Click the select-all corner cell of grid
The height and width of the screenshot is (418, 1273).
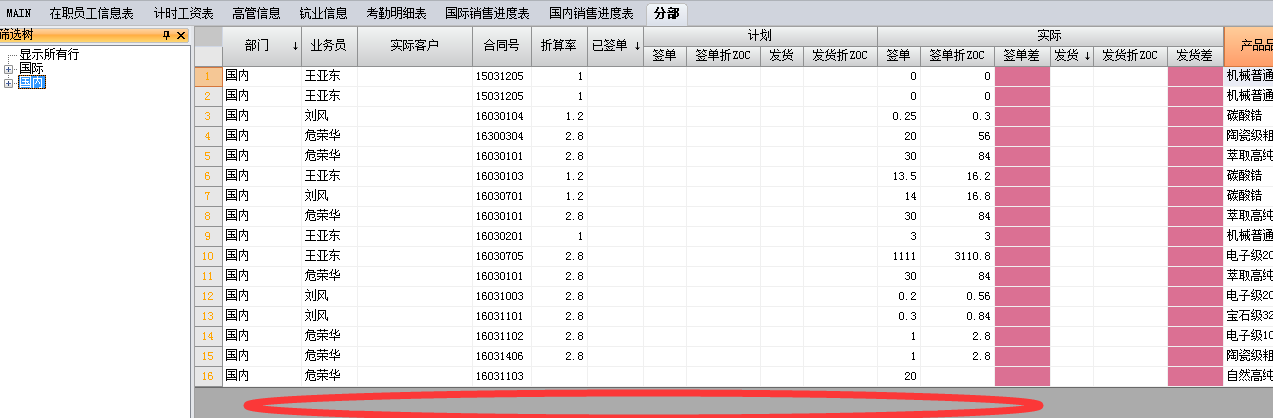[208, 46]
